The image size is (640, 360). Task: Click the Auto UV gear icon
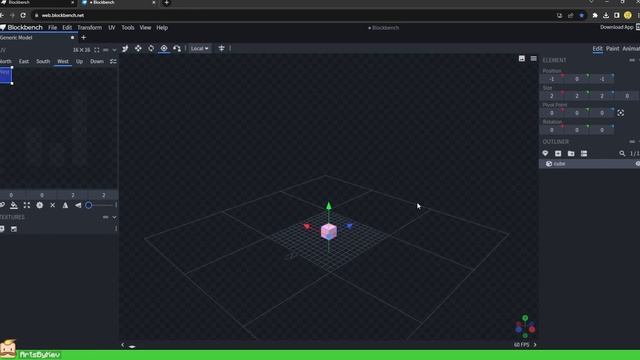(40, 205)
